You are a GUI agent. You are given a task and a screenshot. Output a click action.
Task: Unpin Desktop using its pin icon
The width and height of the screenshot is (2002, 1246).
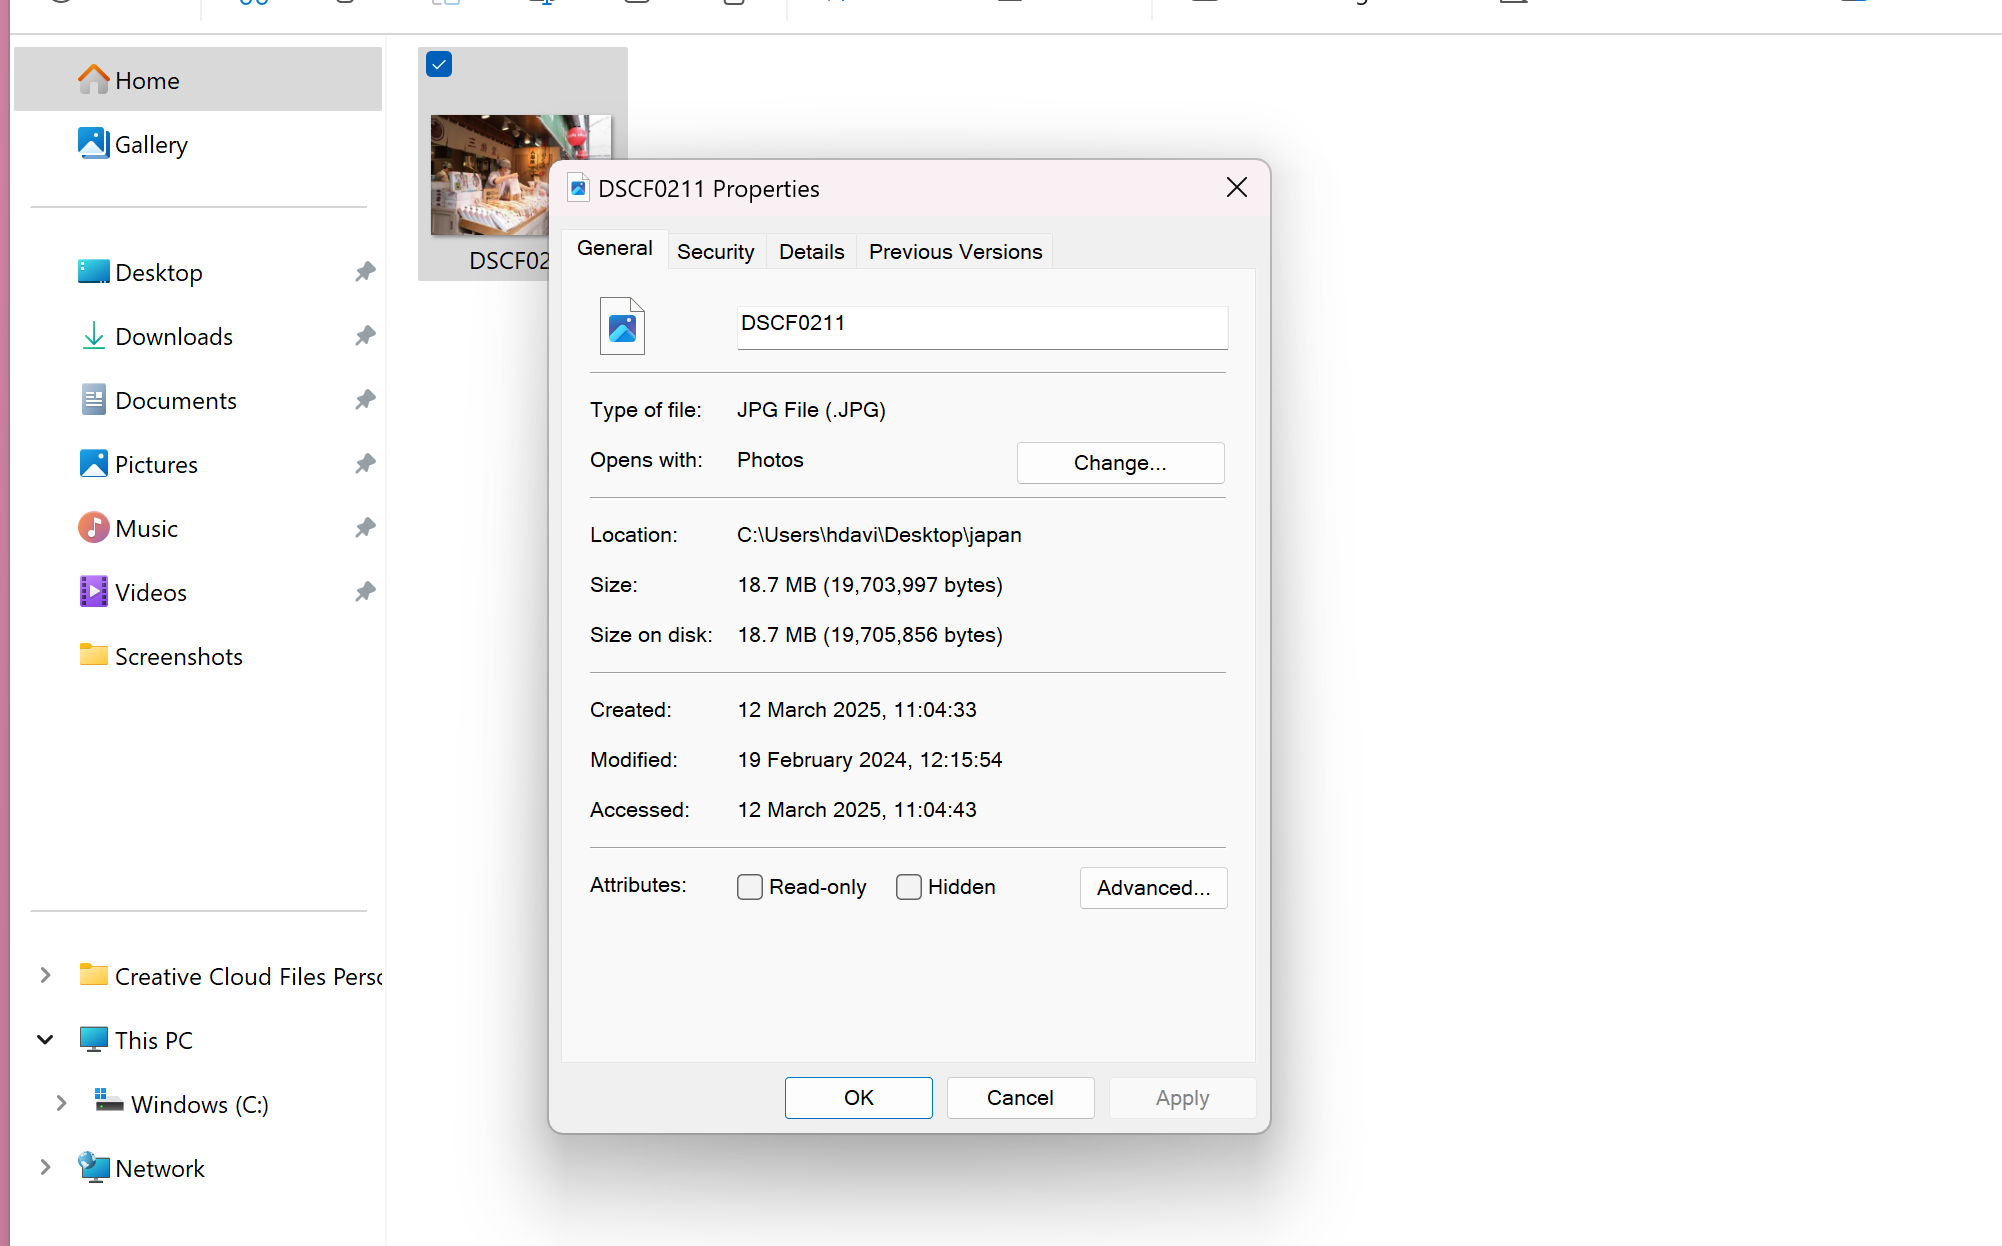pyautogui.click(x=365, y=271)
